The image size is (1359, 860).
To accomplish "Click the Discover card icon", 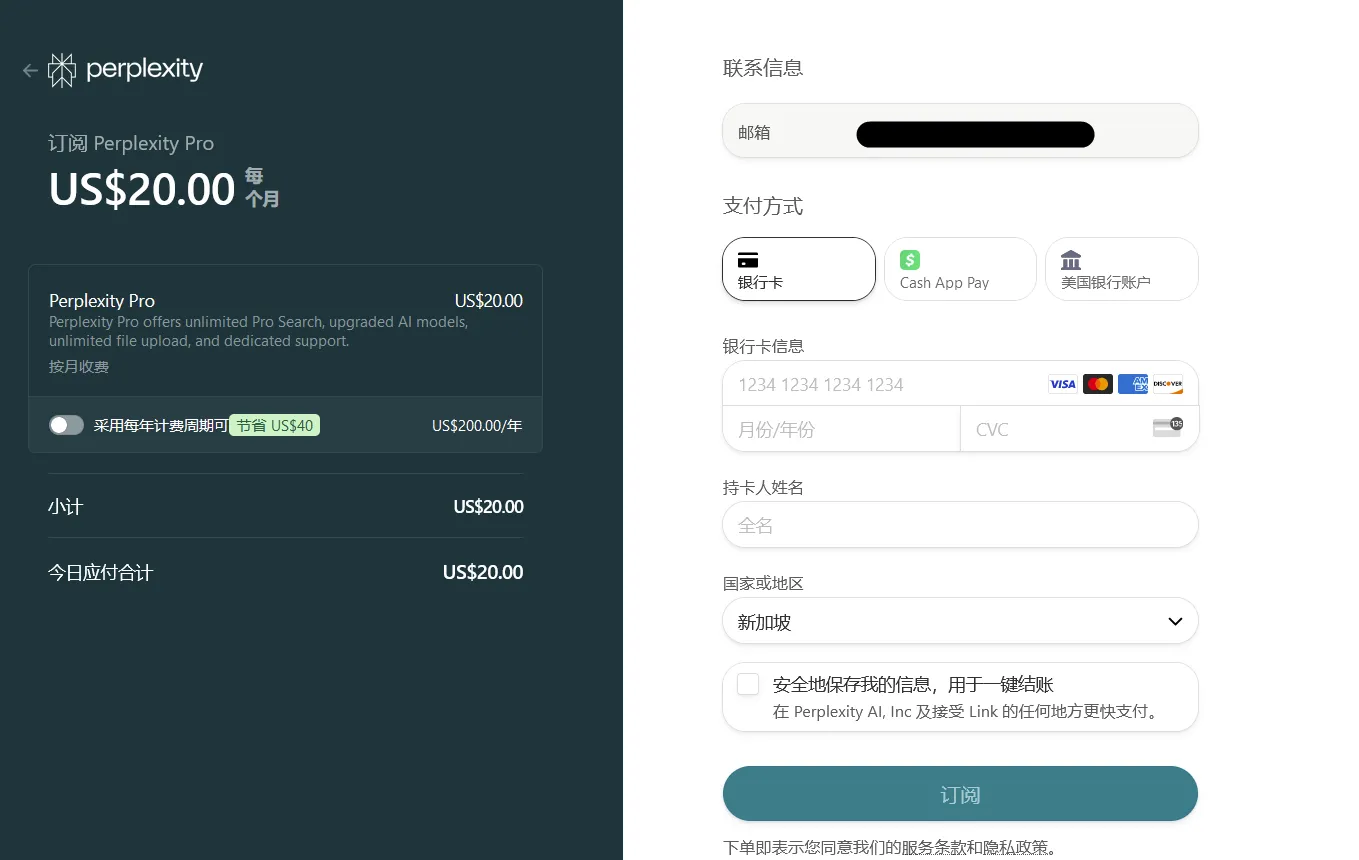I will click(x=1167, y=384).
